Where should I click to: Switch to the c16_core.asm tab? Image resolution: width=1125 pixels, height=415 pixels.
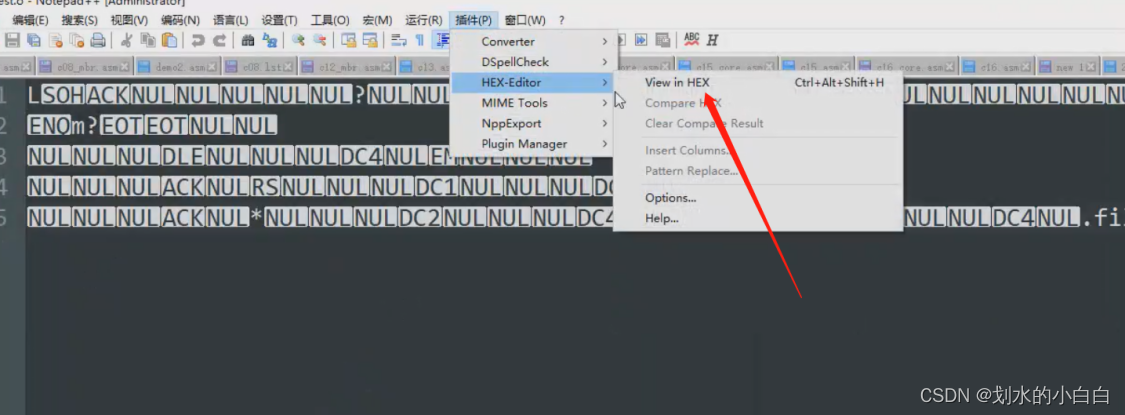[x=908, y=67]
